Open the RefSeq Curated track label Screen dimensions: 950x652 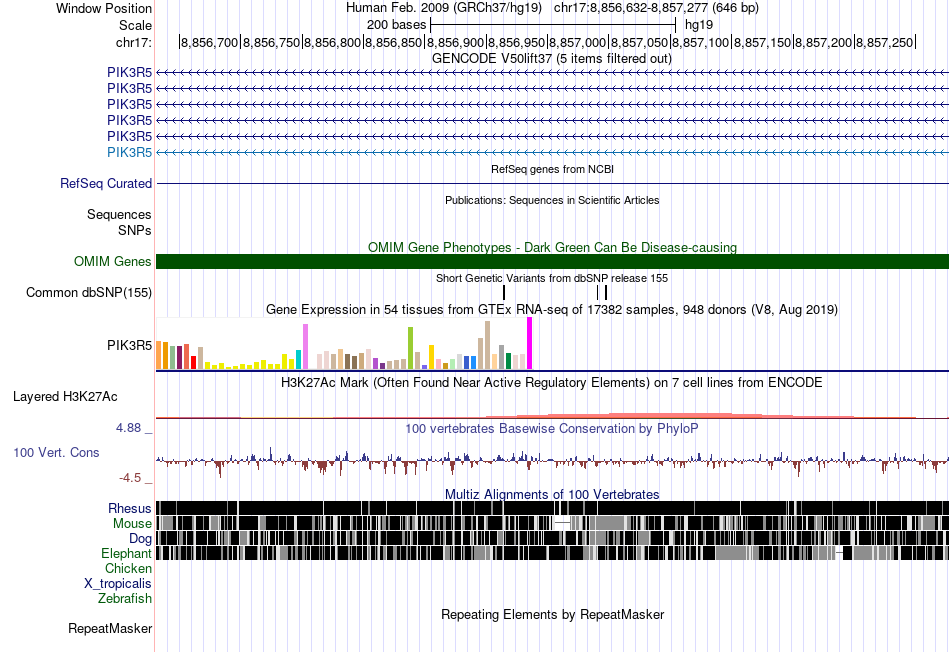click(106, 184)
